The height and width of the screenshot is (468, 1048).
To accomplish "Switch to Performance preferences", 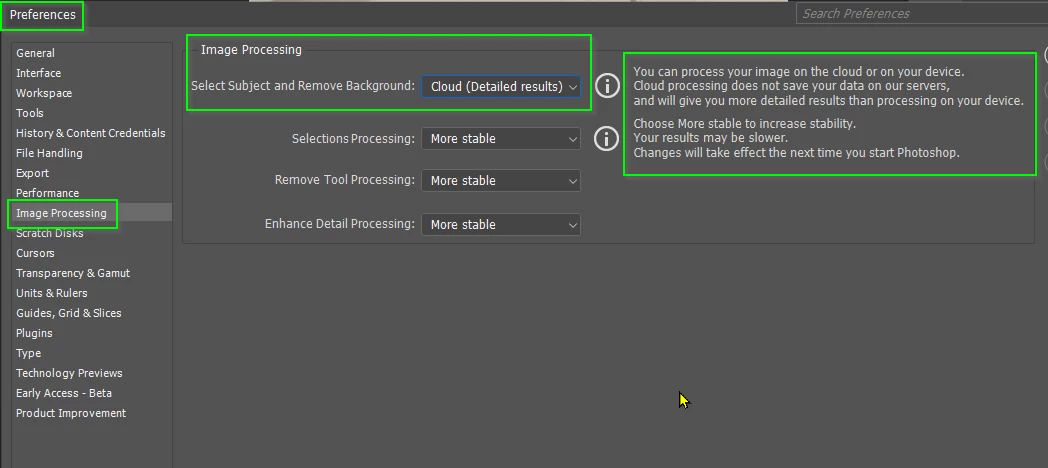I will point(47,193).
